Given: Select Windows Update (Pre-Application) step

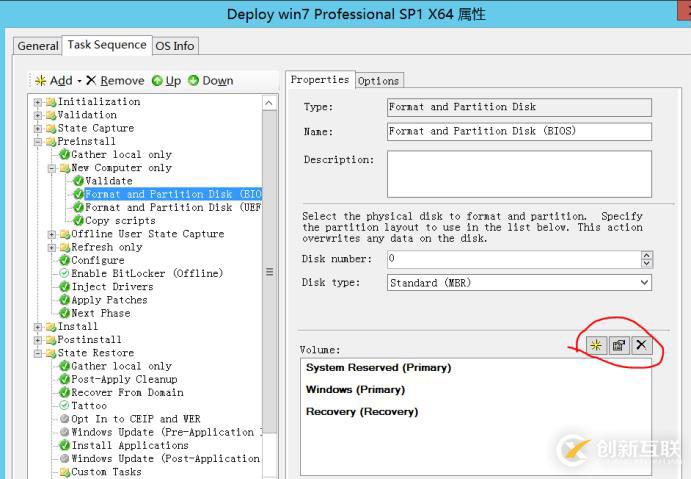Looking at the screenshot, I should point(167,432).
